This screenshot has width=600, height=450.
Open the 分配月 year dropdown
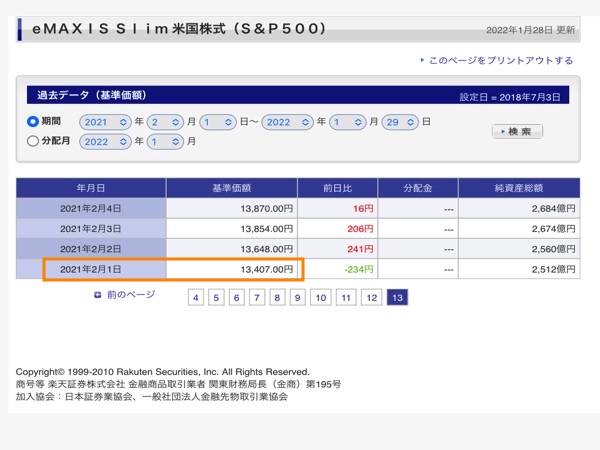coord(104,142)
